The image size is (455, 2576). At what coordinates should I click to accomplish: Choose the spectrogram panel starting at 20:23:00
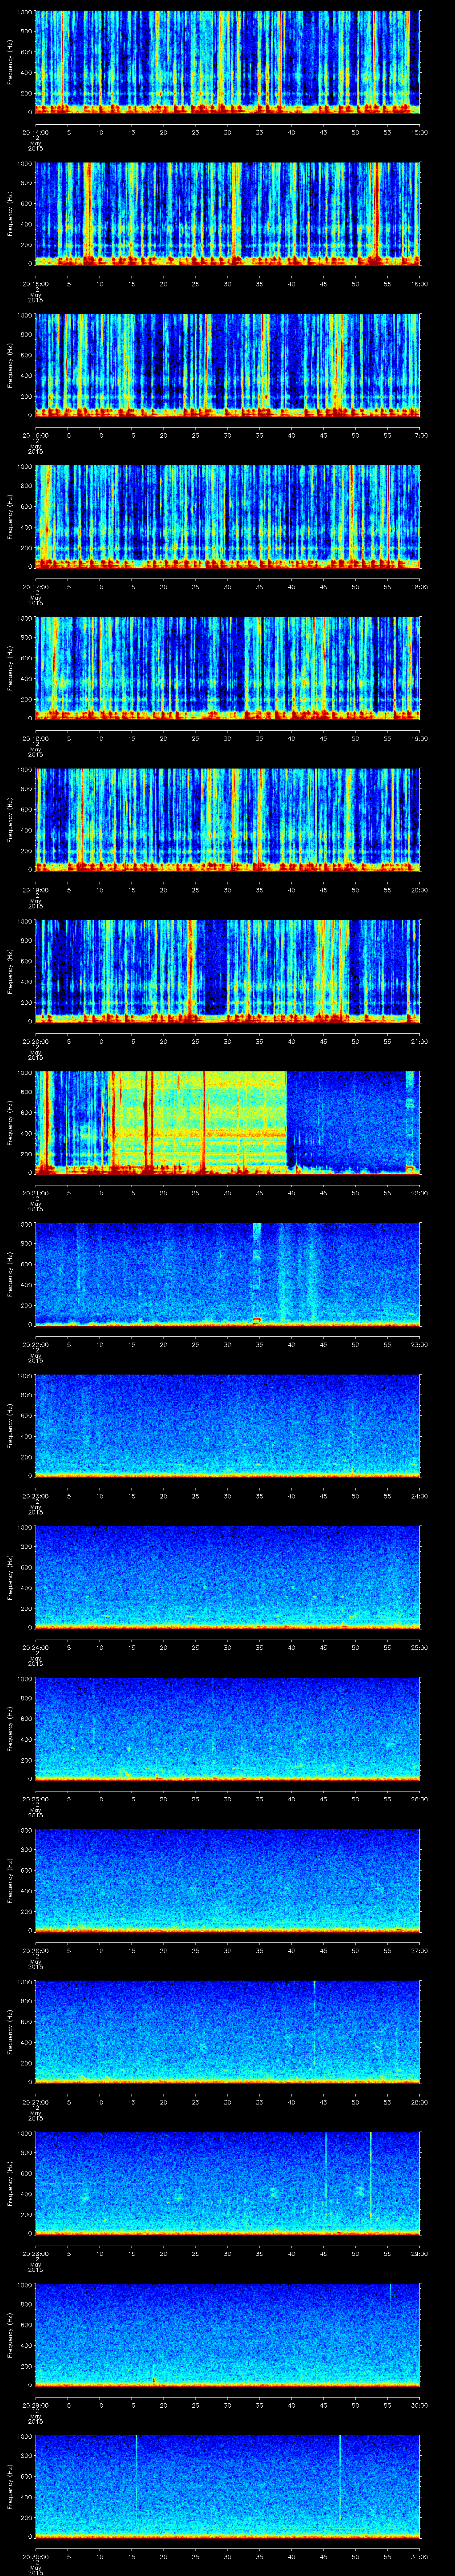tap(228, 1425)
